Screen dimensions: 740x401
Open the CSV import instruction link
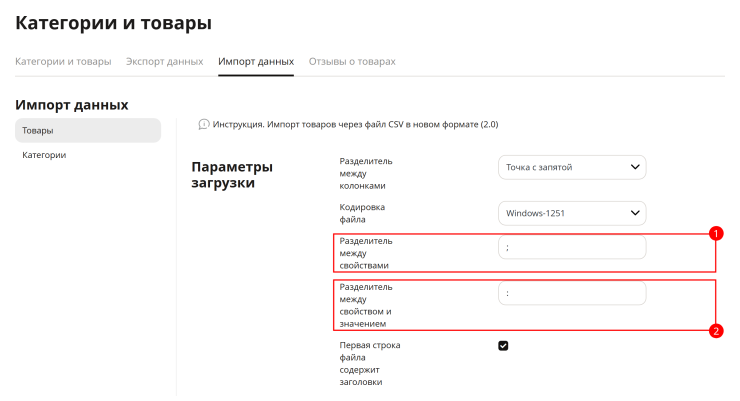click(x=355, y=125)
